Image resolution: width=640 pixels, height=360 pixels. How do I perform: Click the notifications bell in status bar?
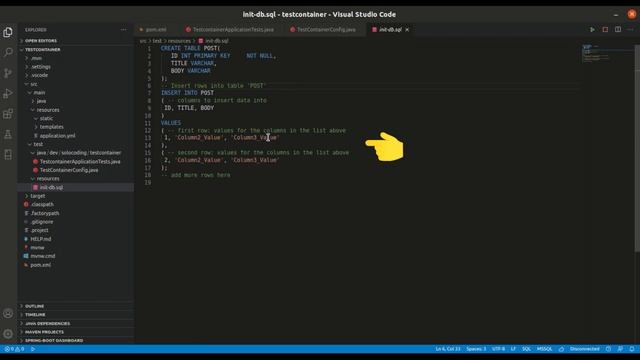coord(632,349)
